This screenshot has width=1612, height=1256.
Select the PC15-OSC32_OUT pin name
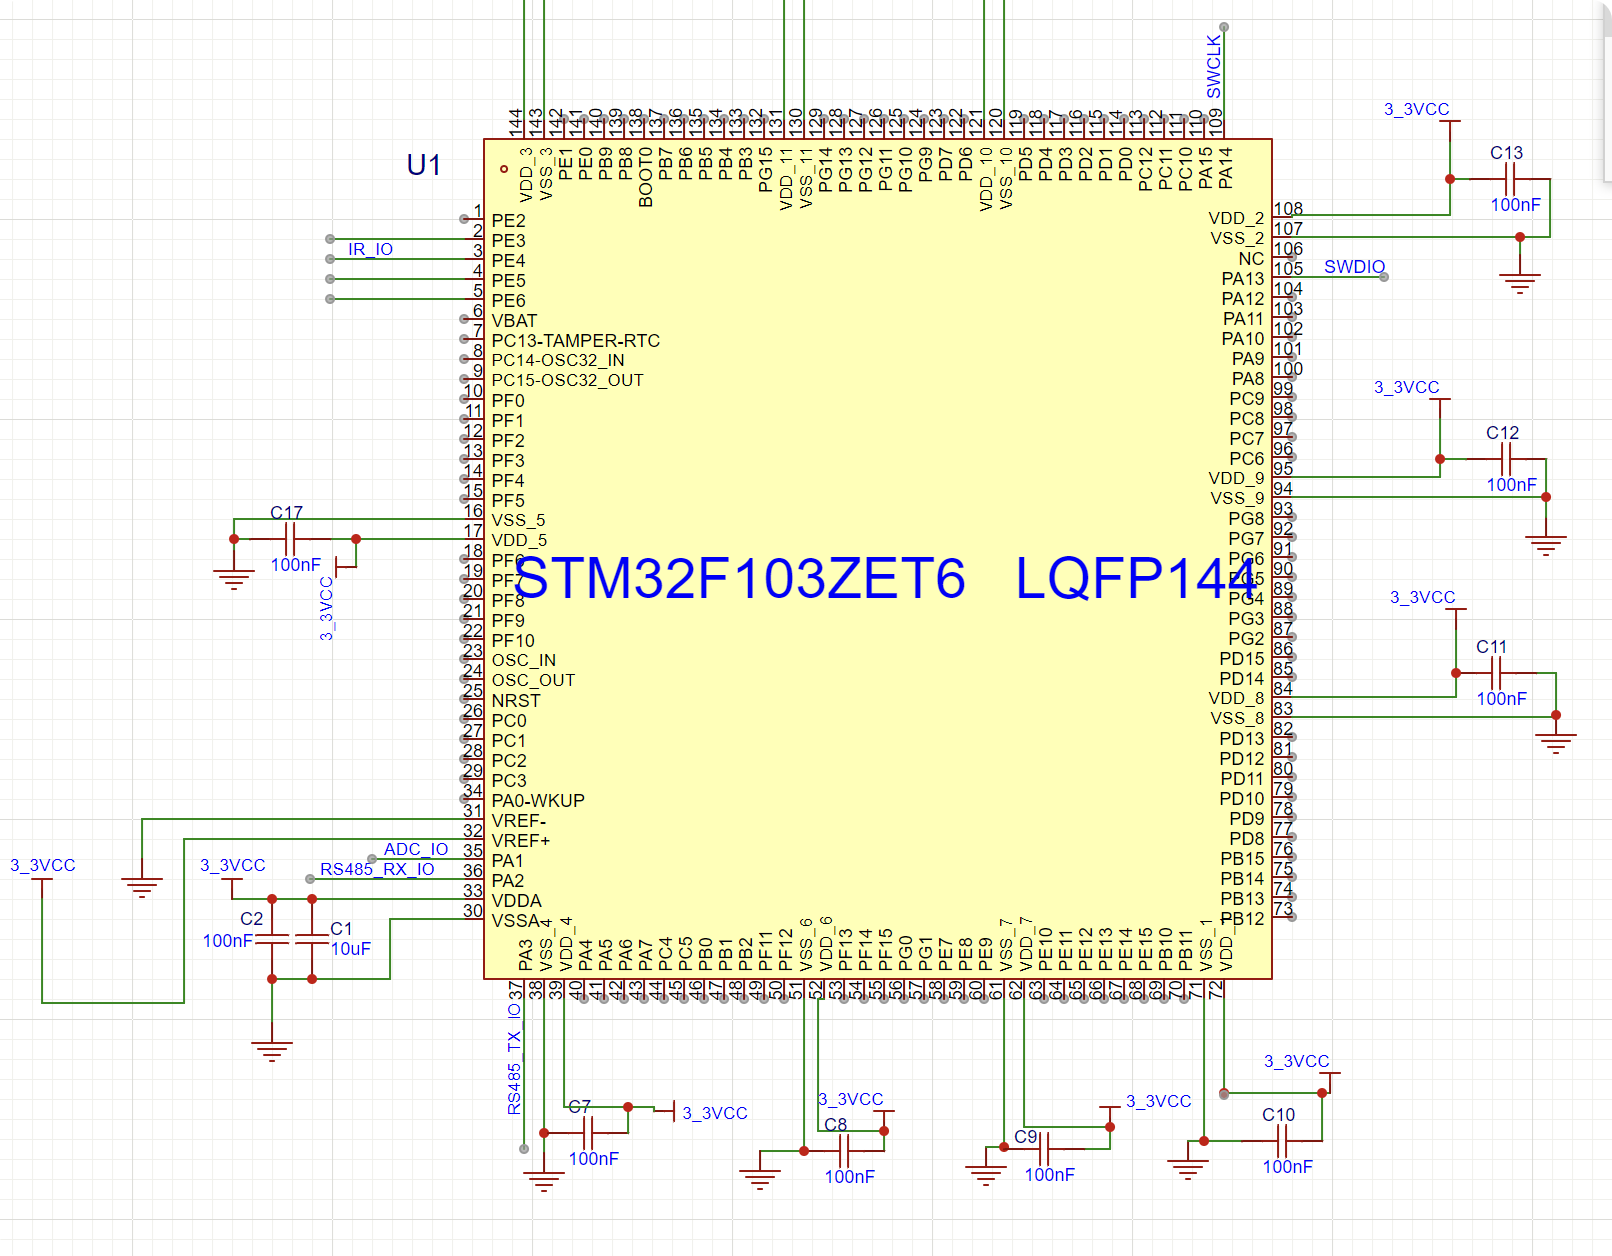point(567,380)
